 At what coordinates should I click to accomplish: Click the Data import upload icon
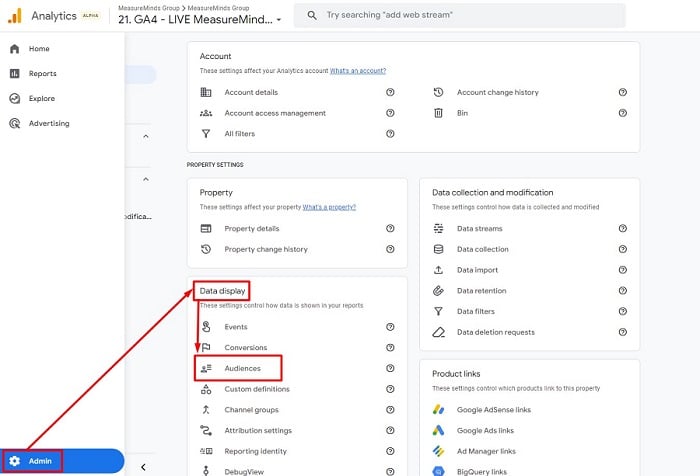pyautogui.click(x=438, y=270)
